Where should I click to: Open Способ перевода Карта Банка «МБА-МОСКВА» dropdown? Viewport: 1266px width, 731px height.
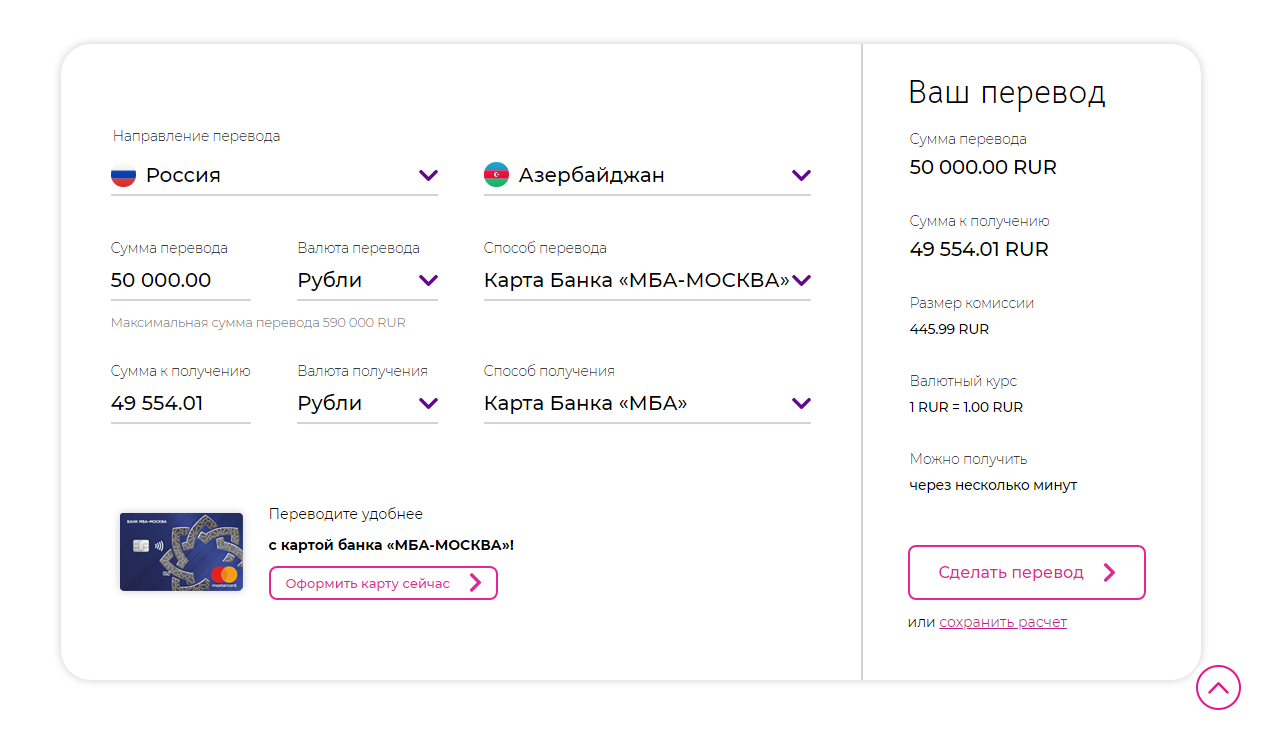[x=647, y=280]
